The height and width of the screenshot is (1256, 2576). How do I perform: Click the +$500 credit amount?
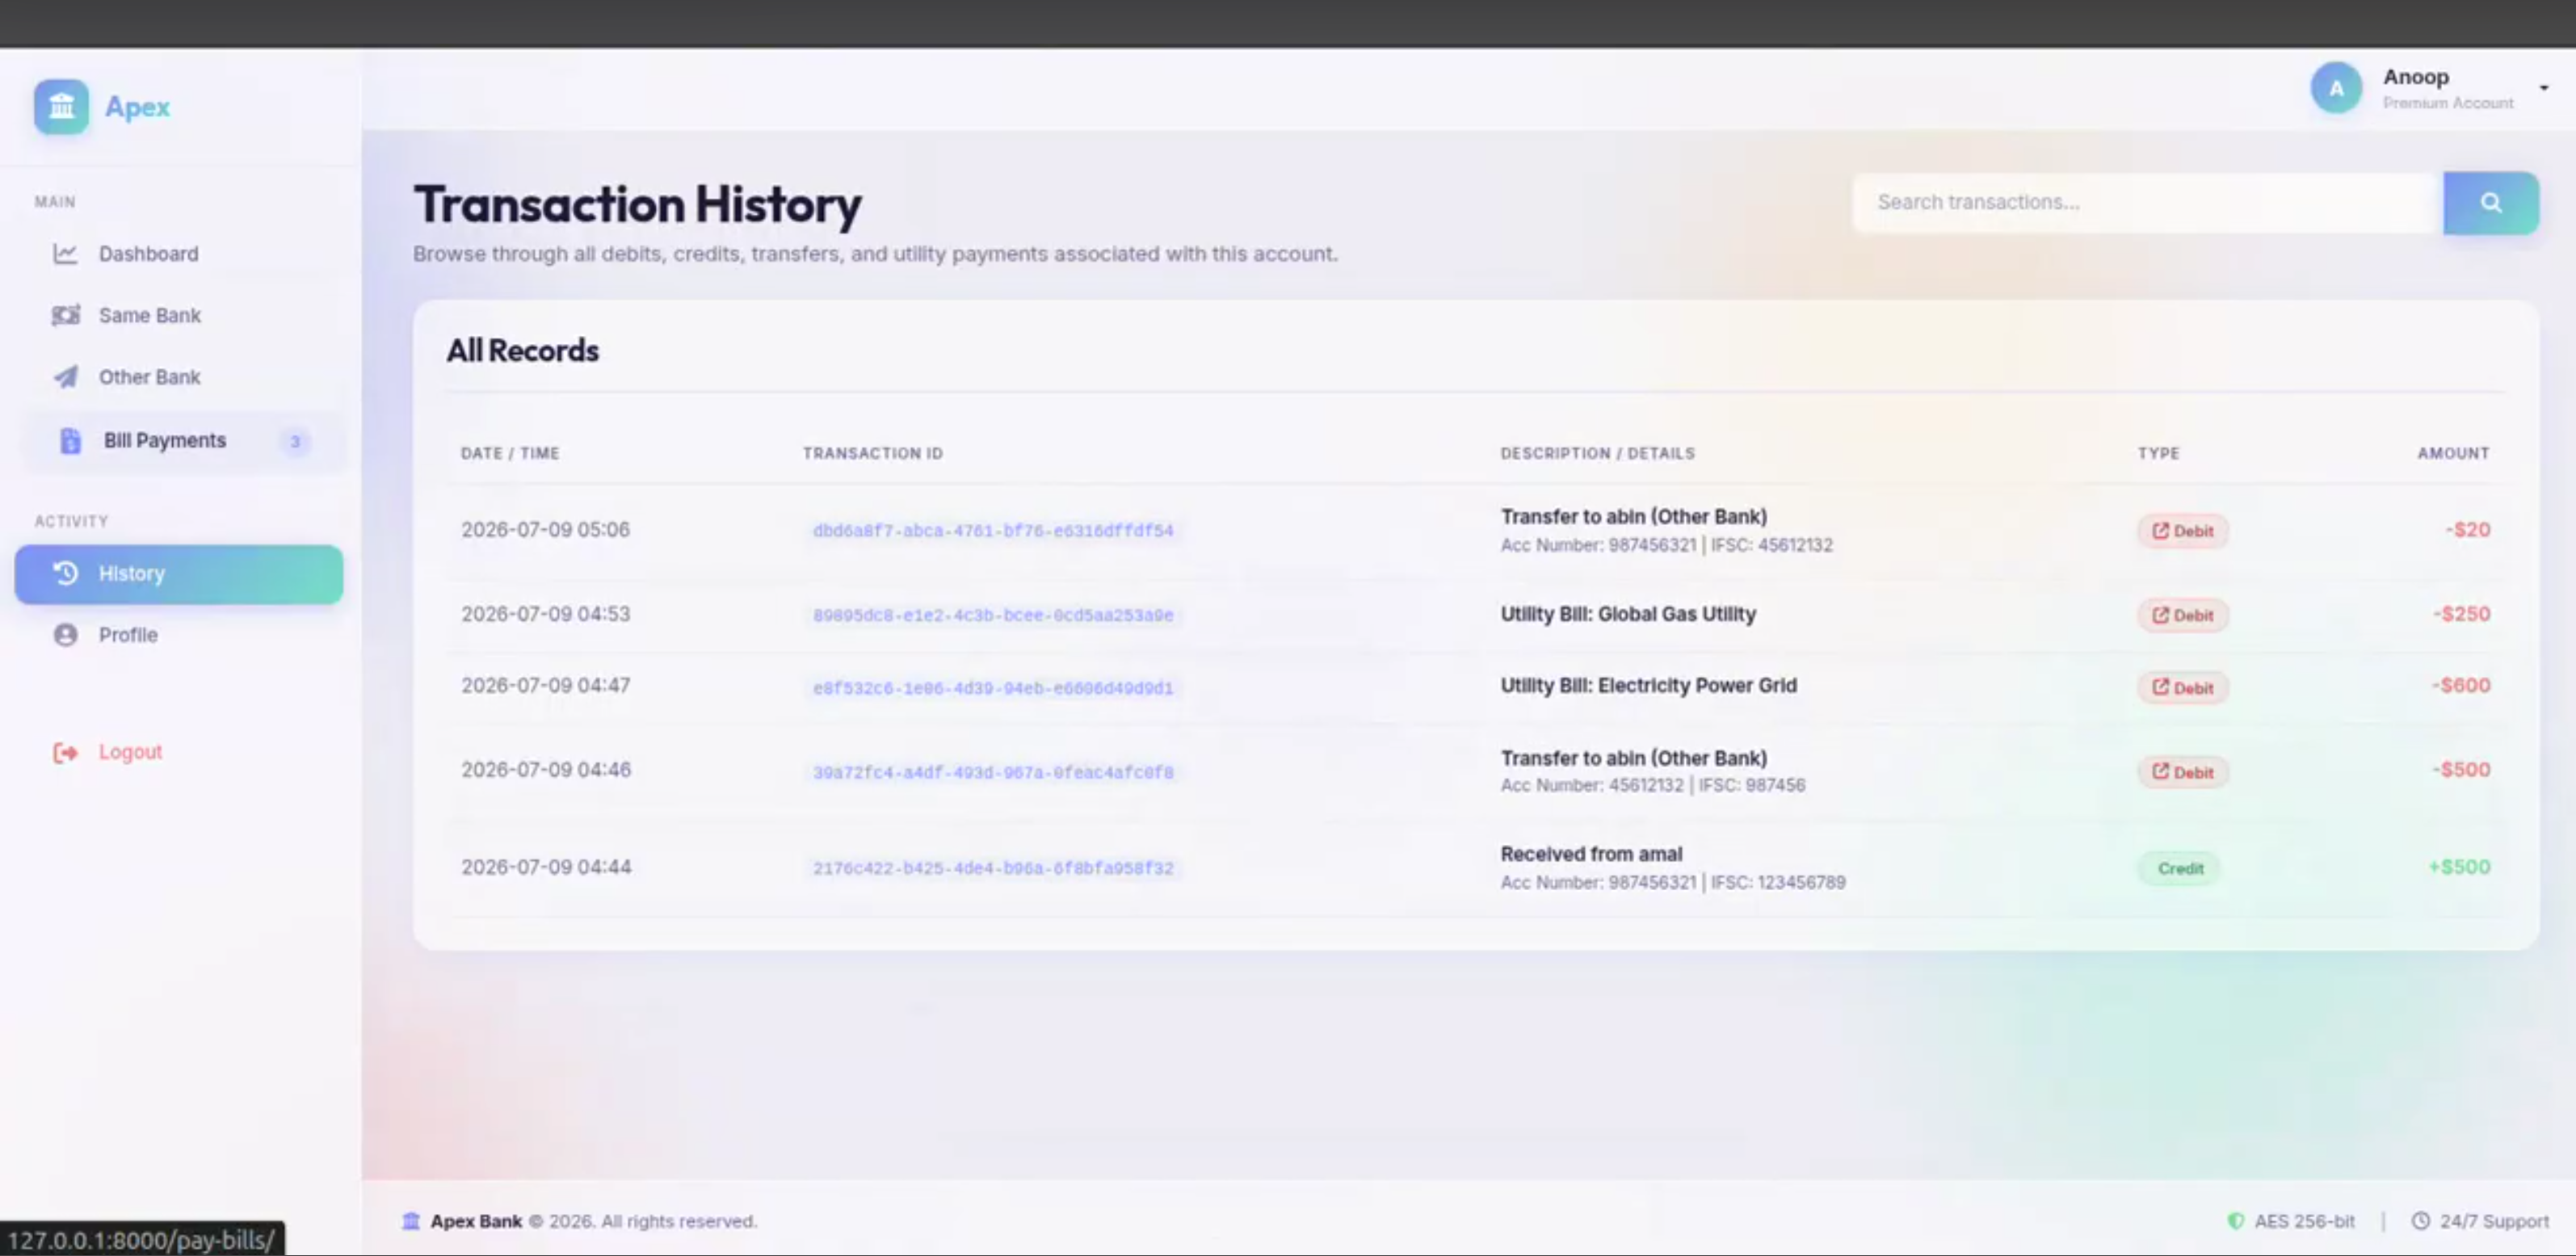point(2459,867)
